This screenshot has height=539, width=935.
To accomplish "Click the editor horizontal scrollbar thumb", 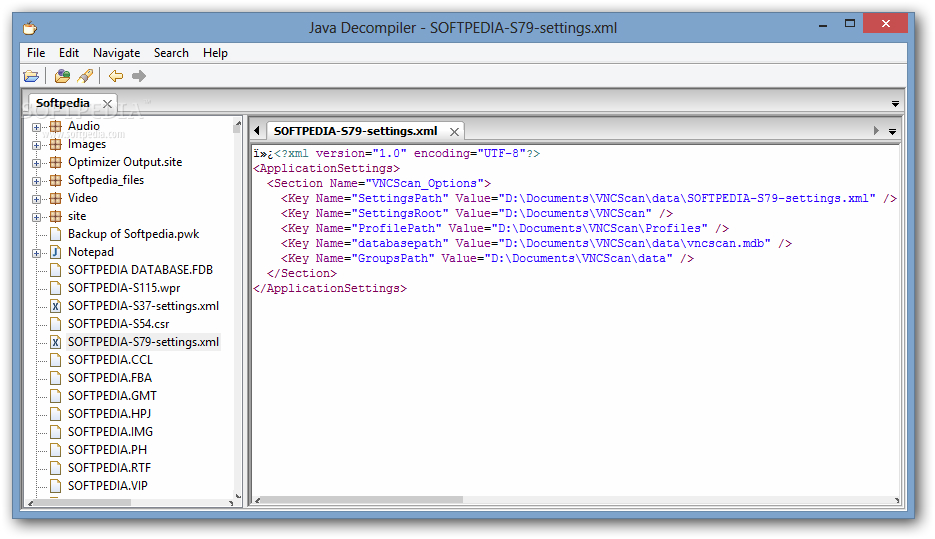I will 360,499.
